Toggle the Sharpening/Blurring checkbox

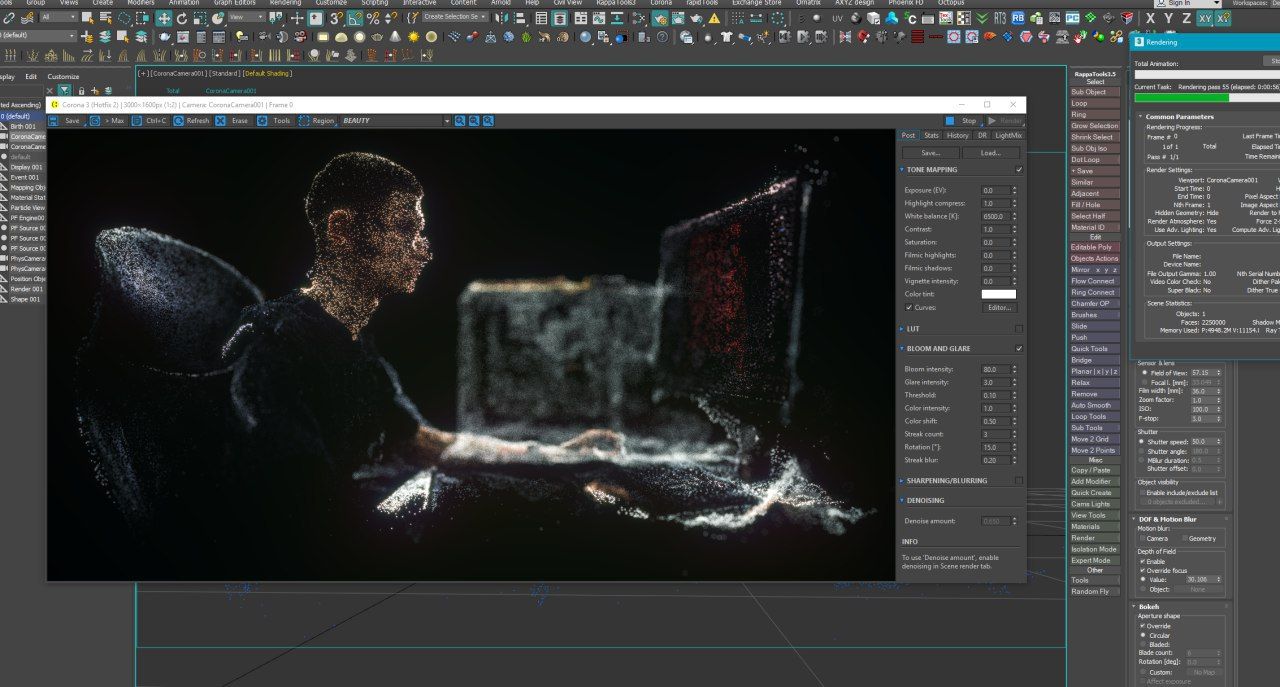[1018, 481]
